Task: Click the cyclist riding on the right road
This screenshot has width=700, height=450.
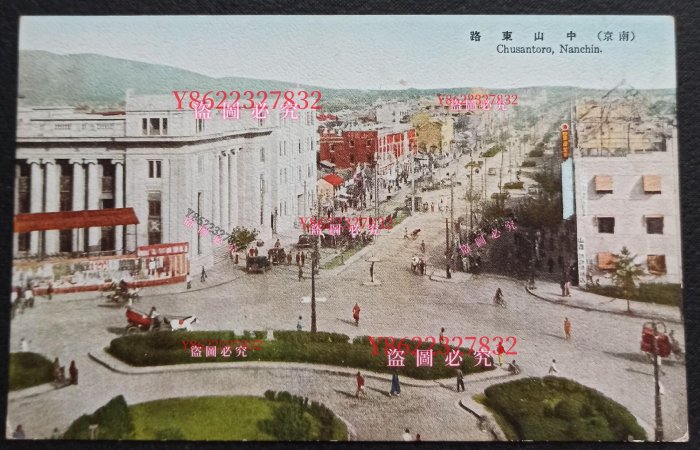Action: [x=498, y=297]
